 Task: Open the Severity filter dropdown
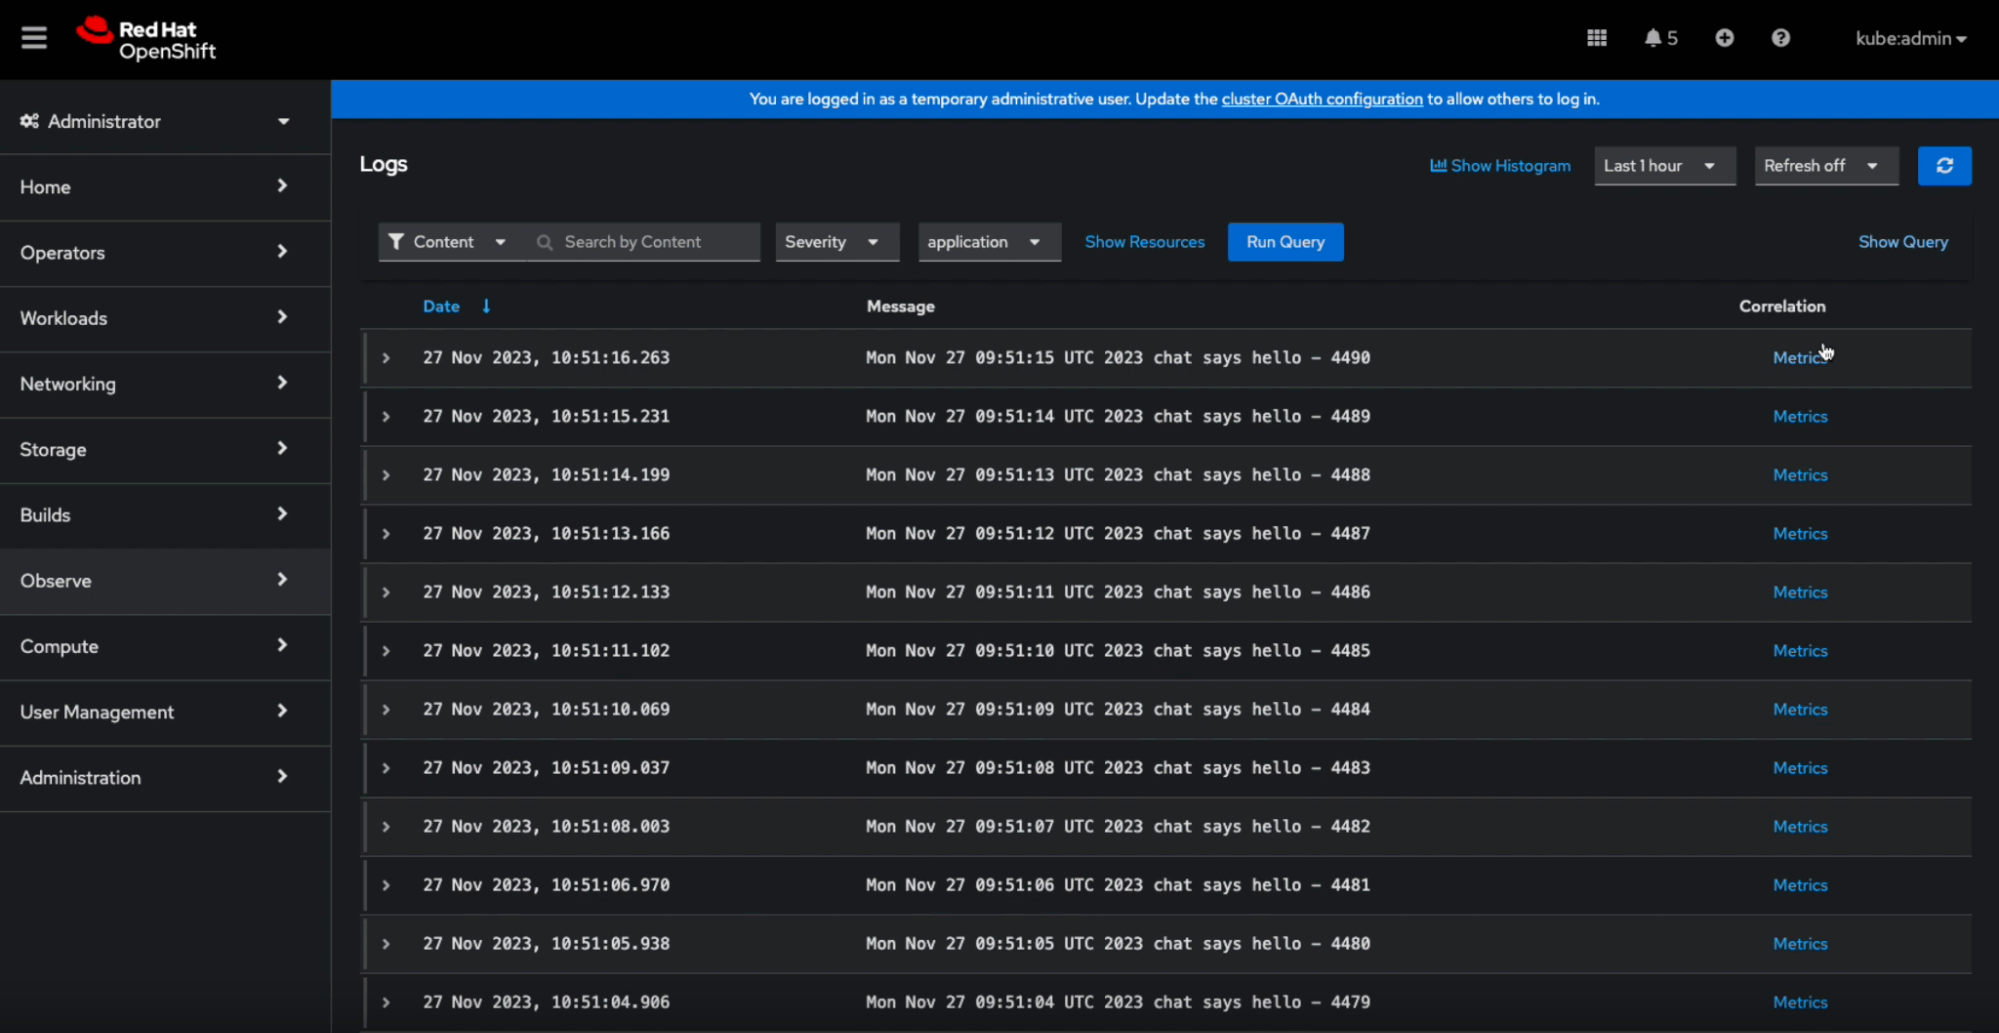831,242
